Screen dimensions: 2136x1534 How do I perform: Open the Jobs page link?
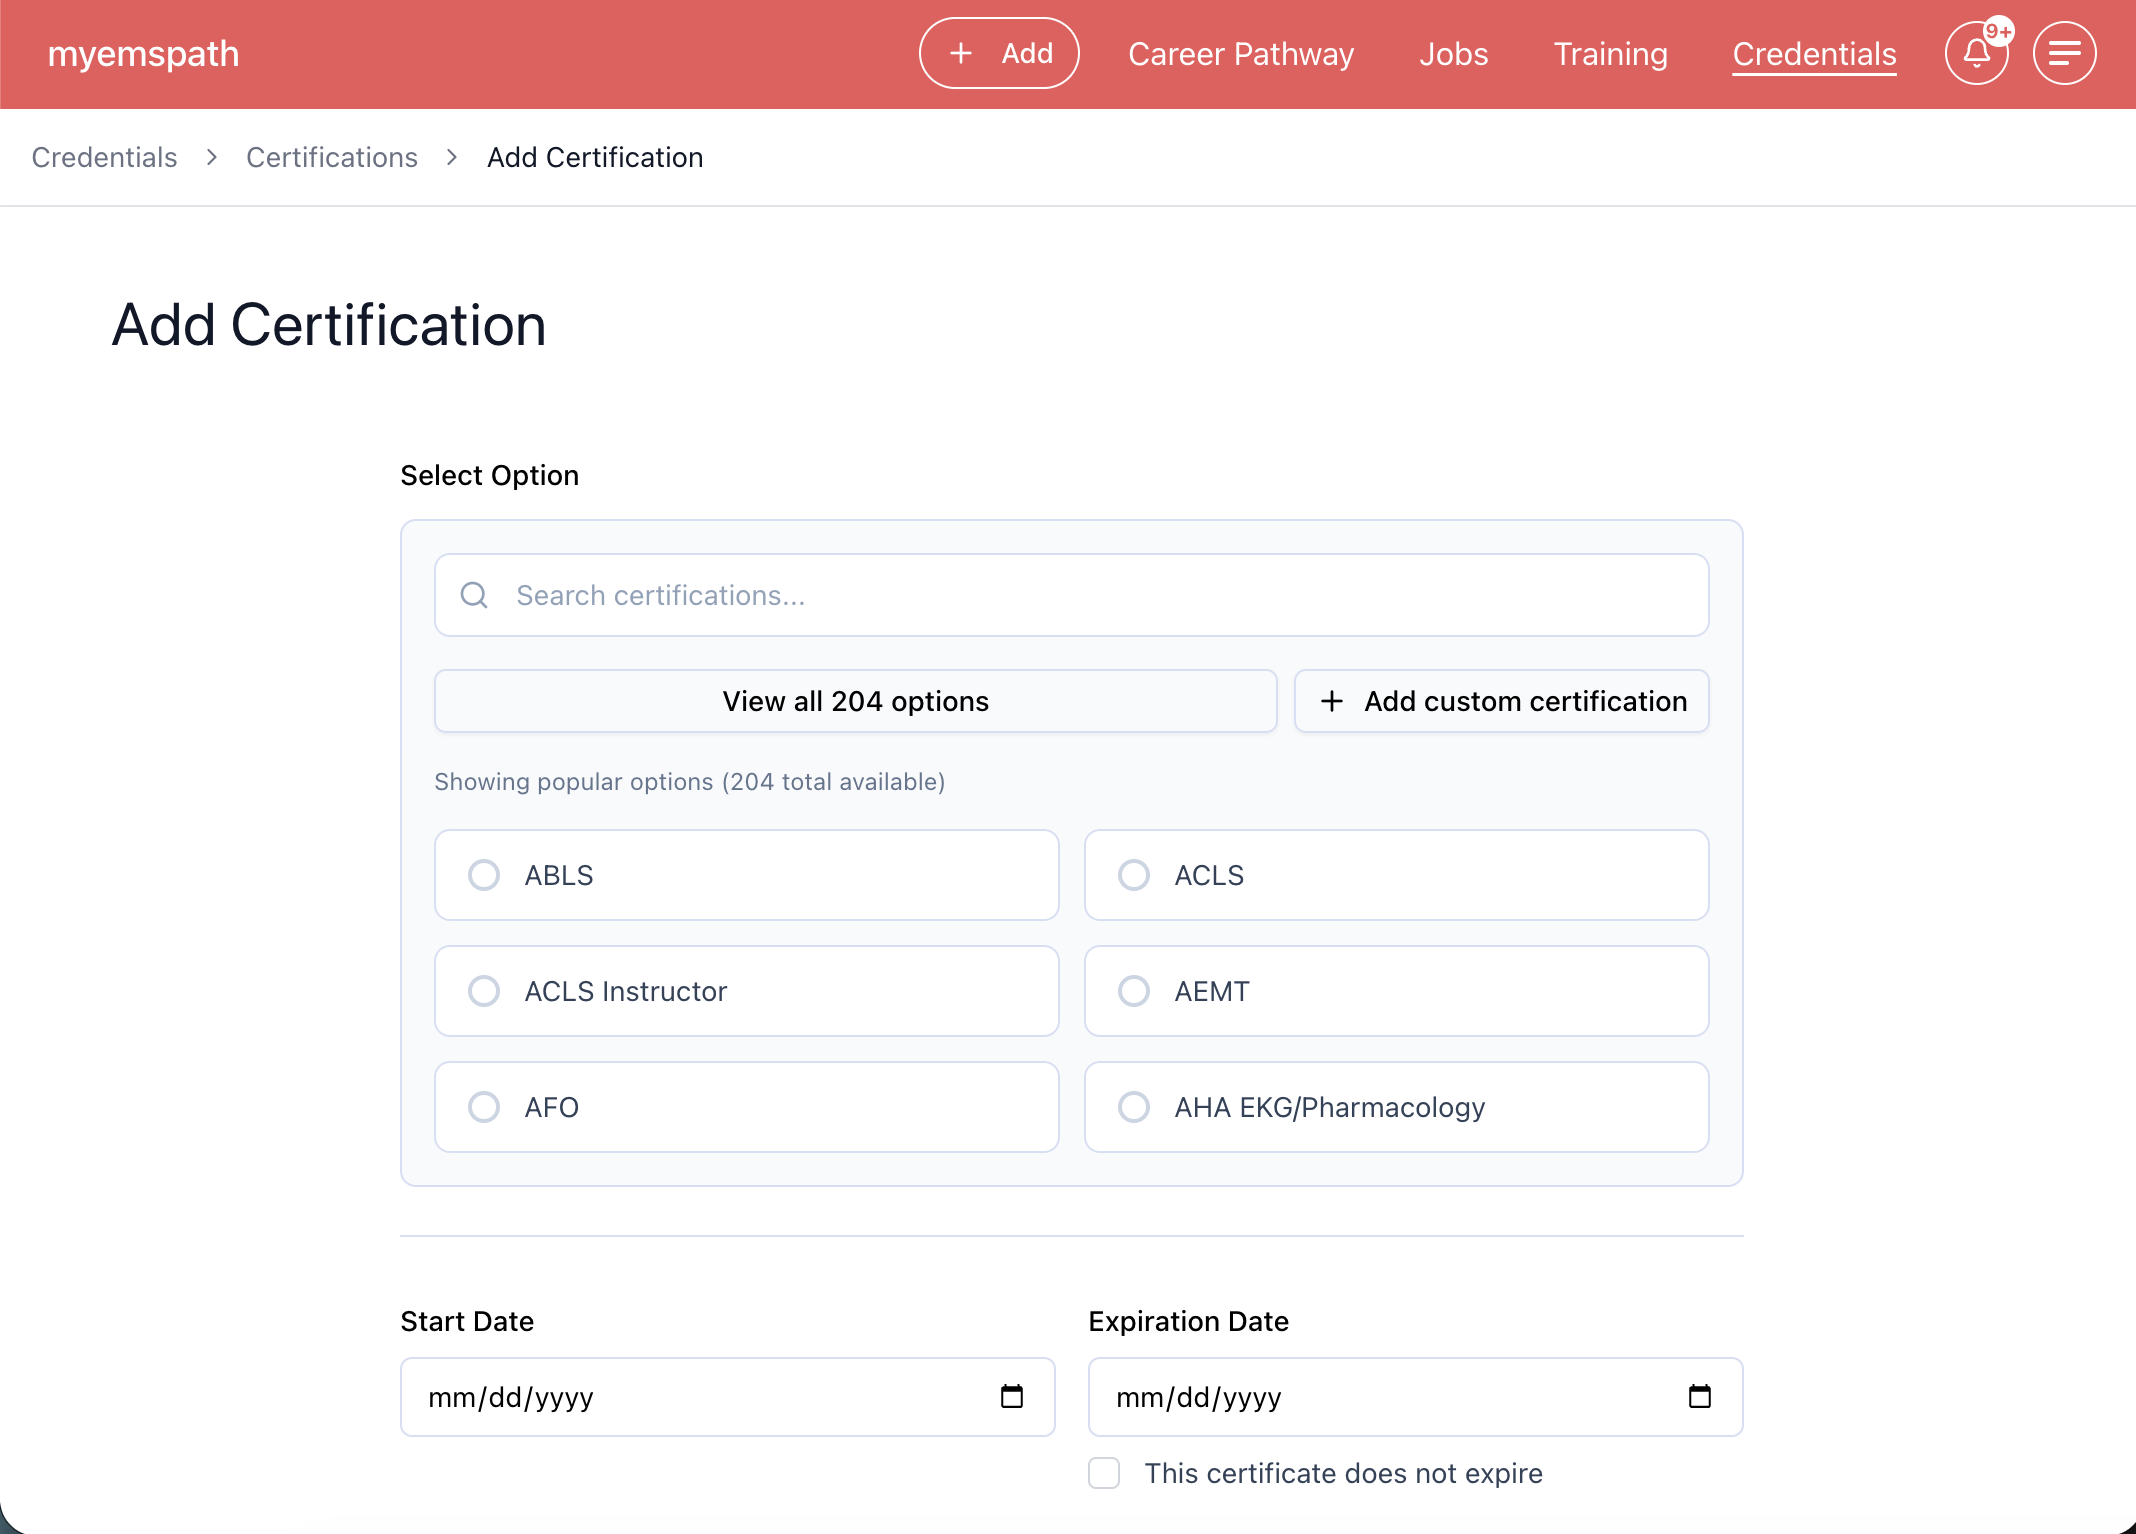[1453, 54]
